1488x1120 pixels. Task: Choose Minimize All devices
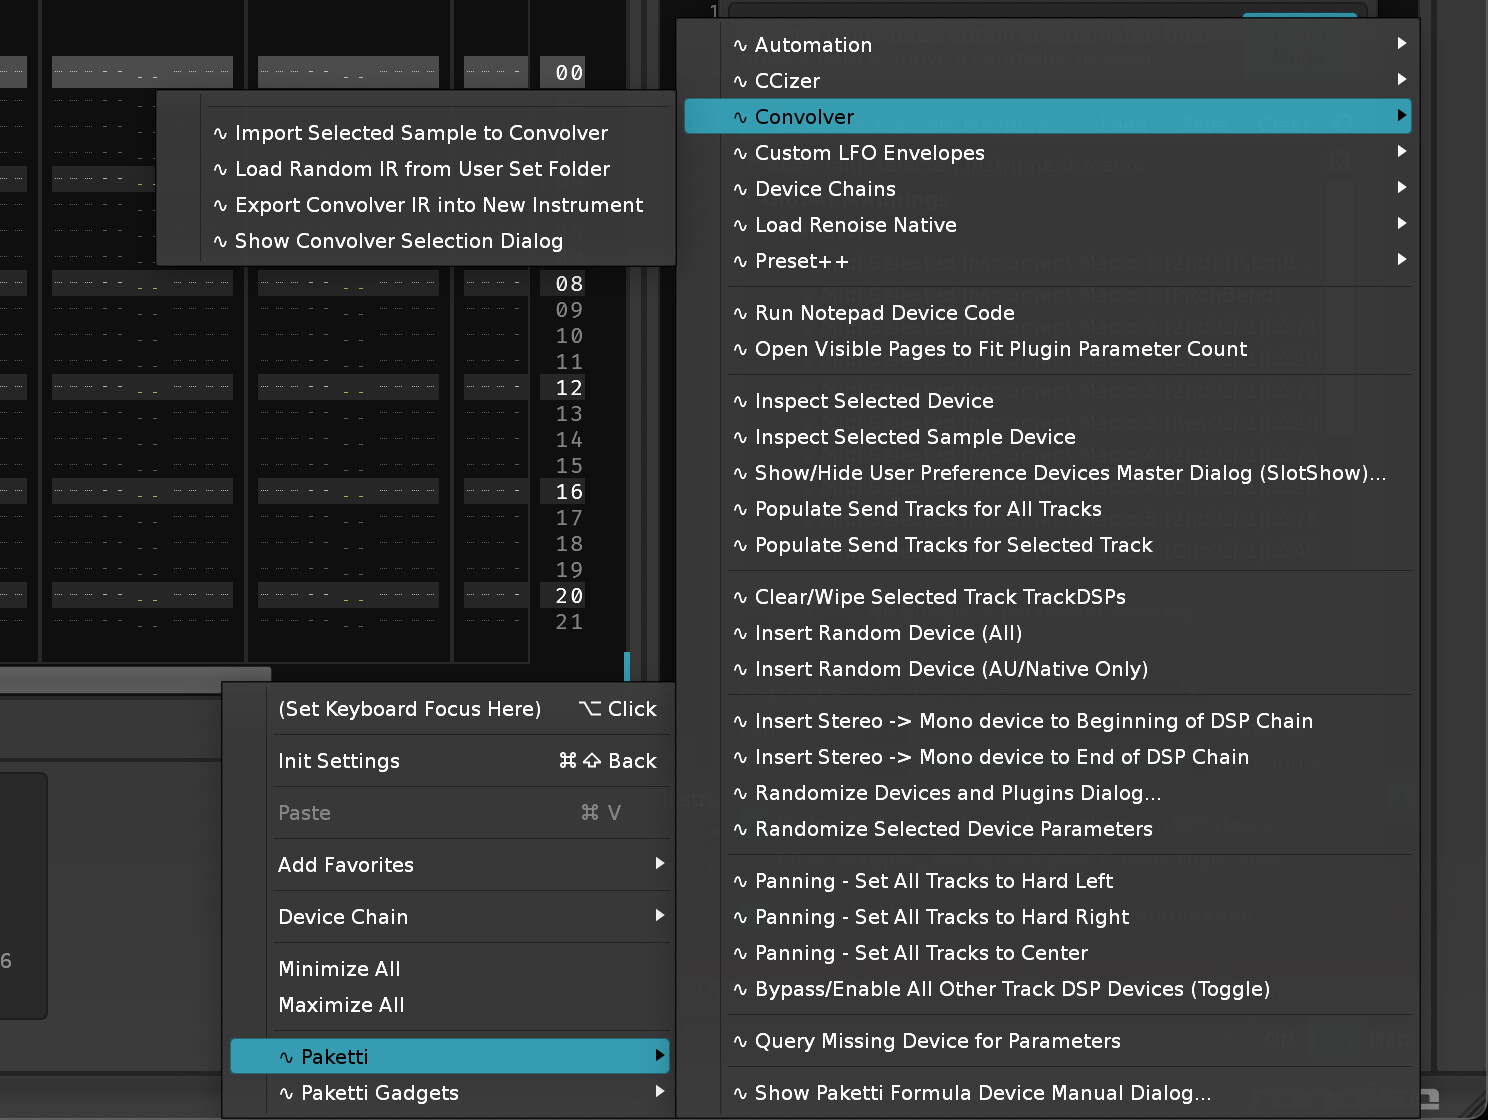pos(339,969)
